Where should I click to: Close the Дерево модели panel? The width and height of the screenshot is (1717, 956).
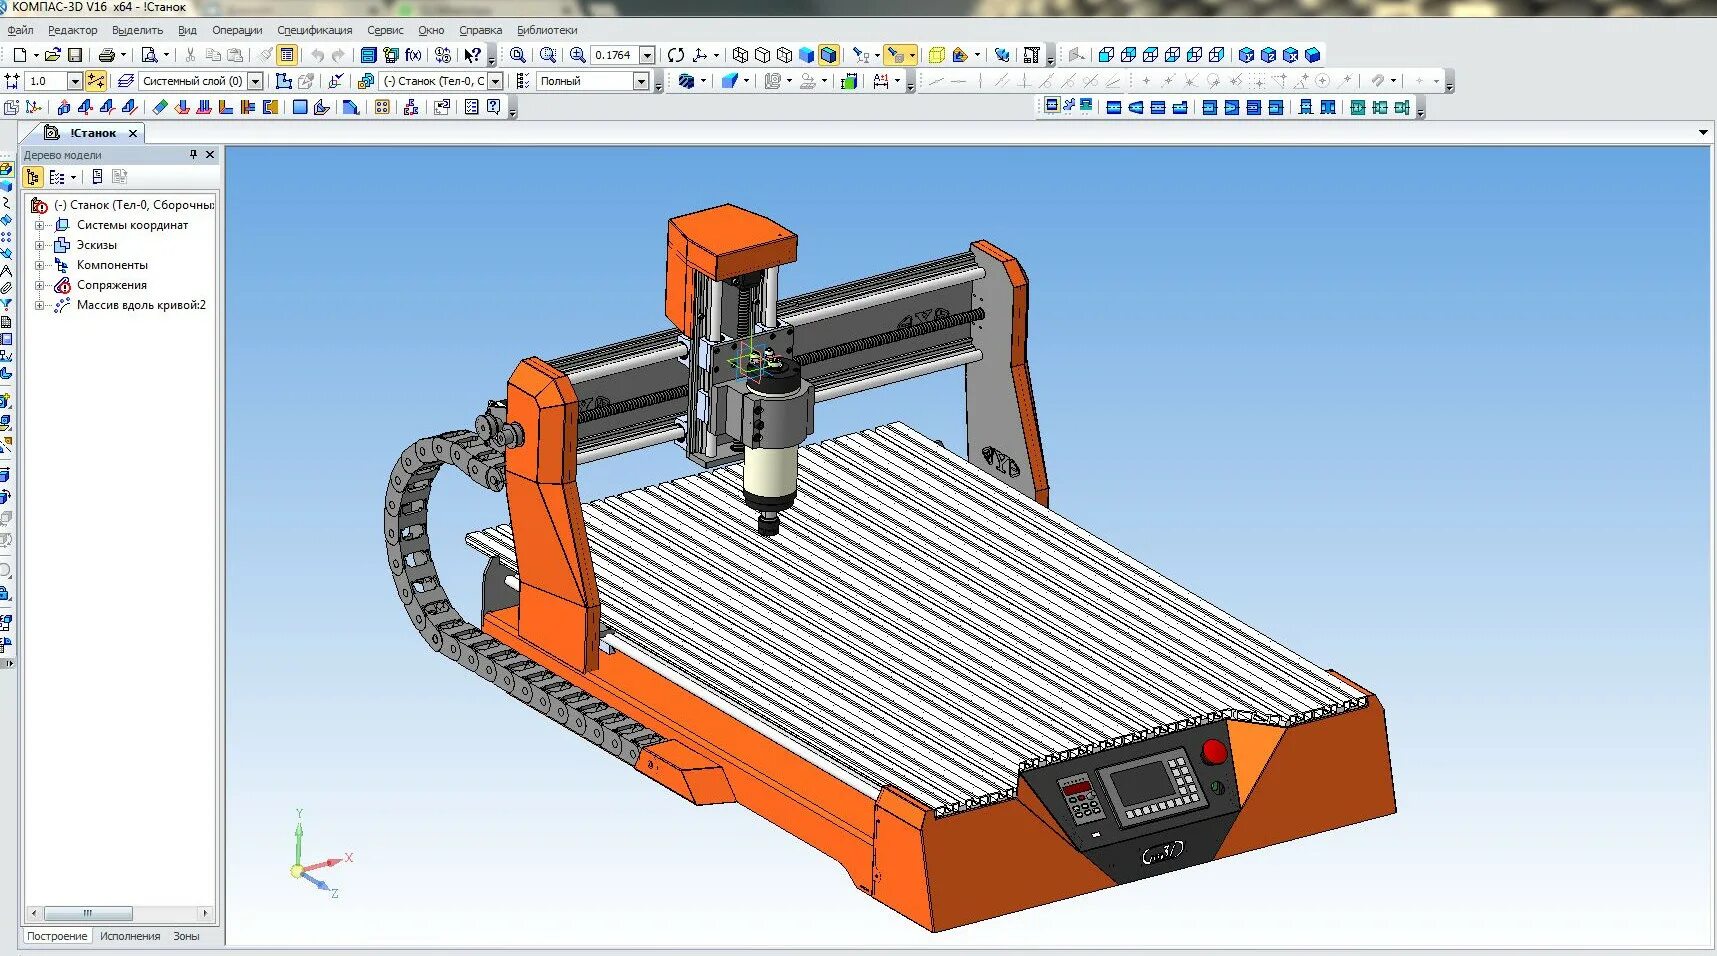210,155
